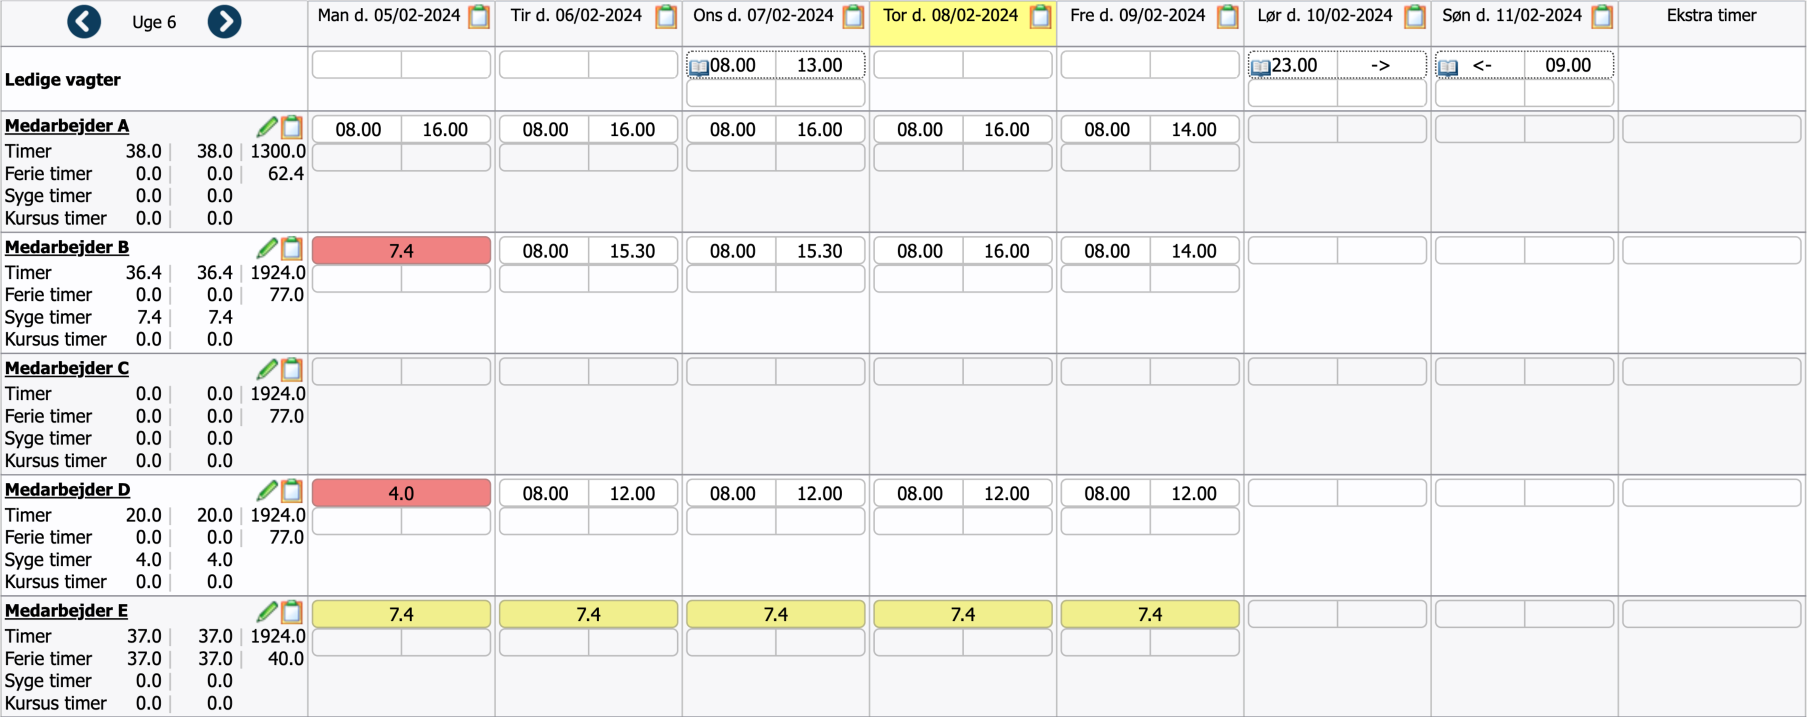Open Medarbejder D clipboard icon
The height and width of the screenshot is (717, 1807).
[x=292, y=490]
